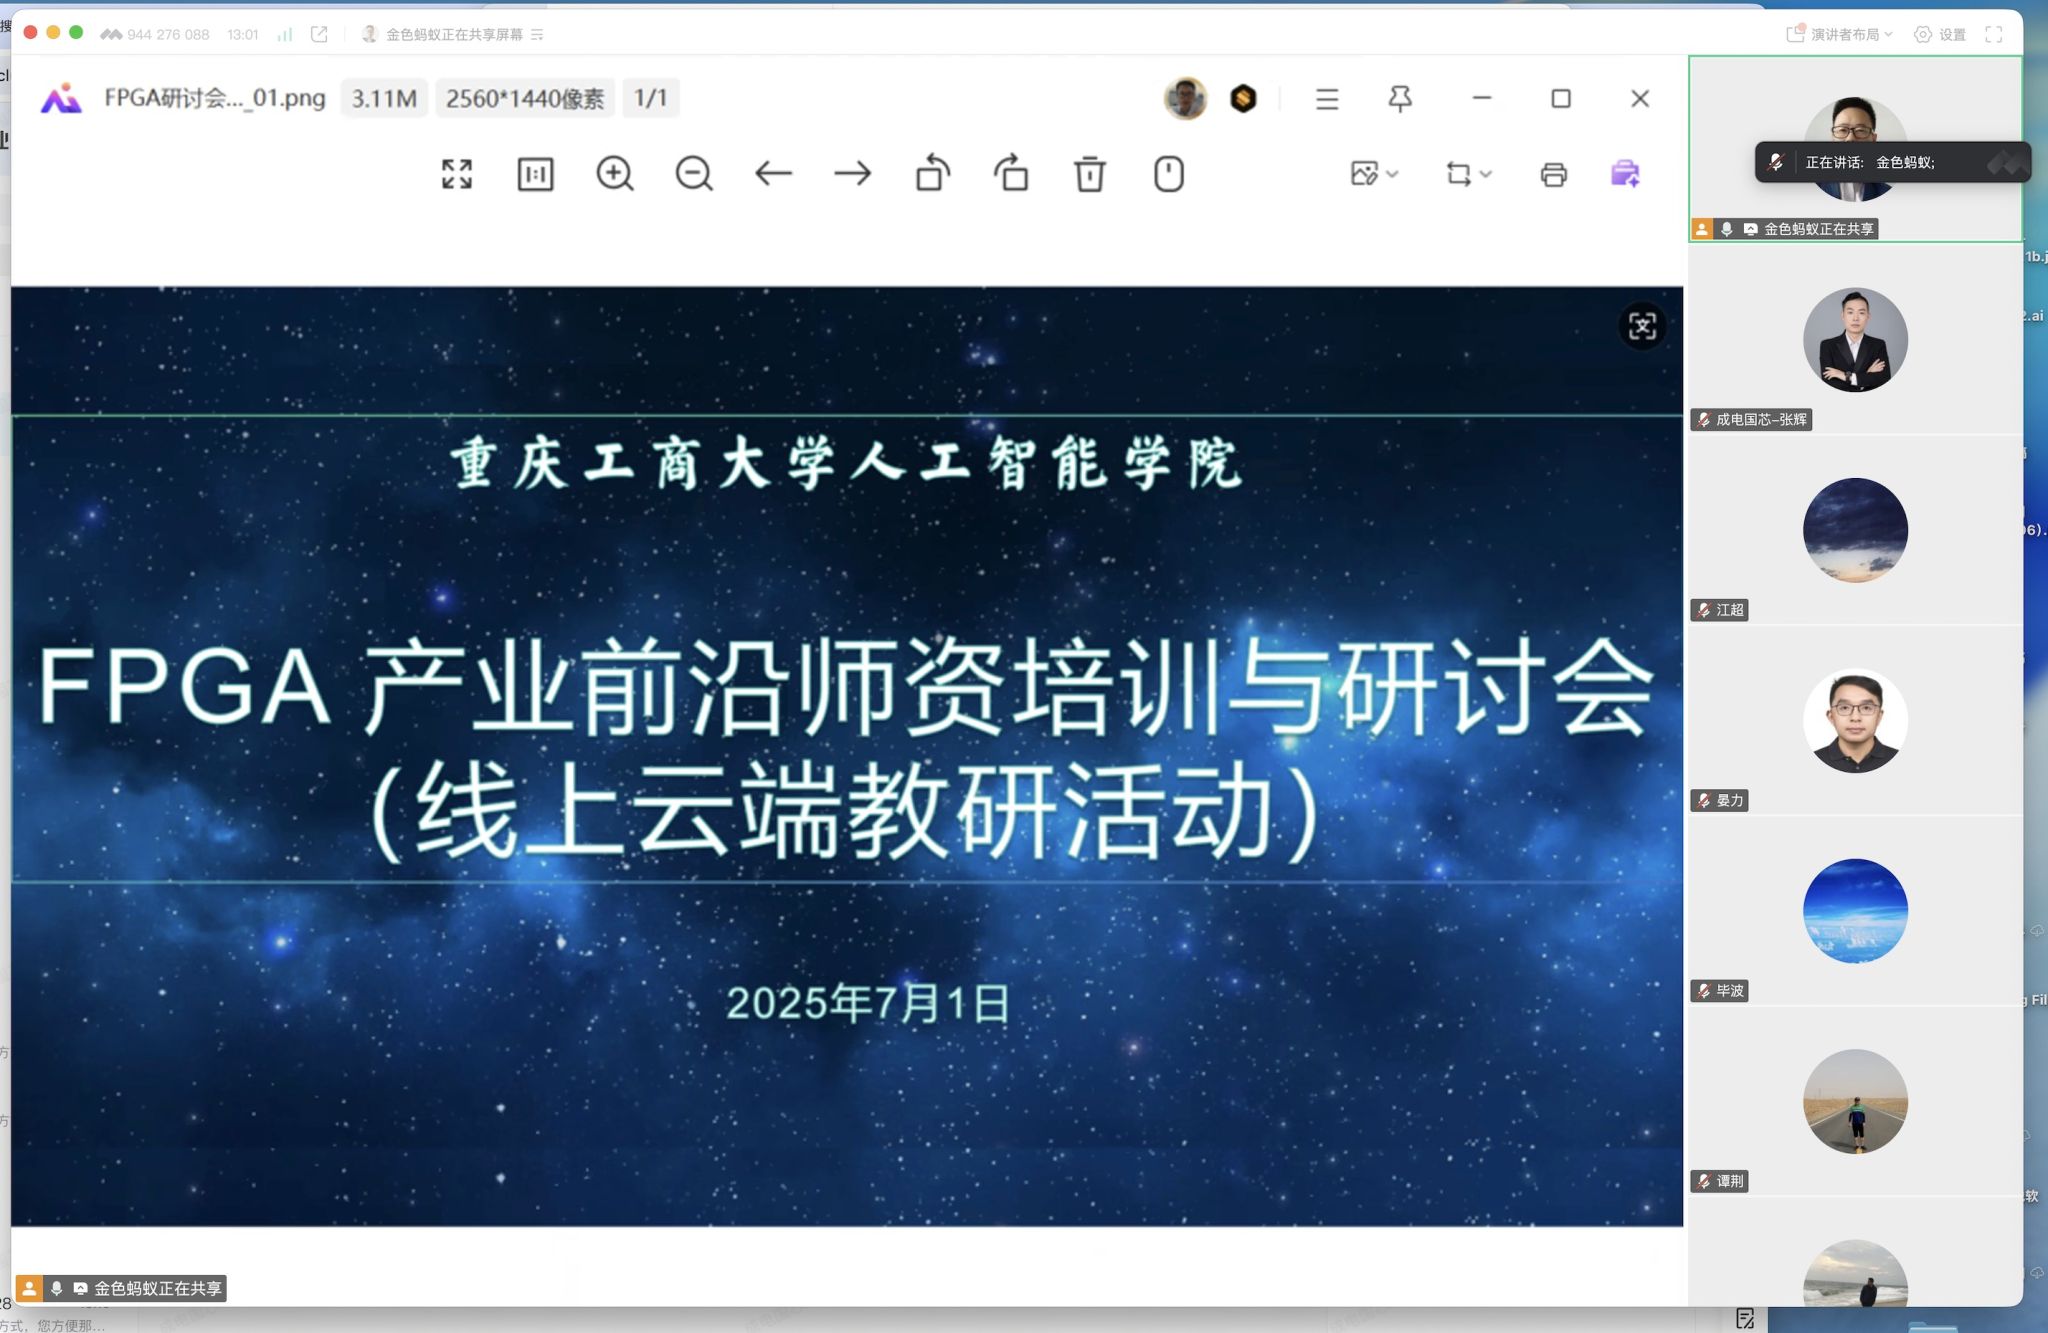This screenshot has width=2048, height=1333.
Task: Zoom out using the magnifier icon
Action: [693, 173]
